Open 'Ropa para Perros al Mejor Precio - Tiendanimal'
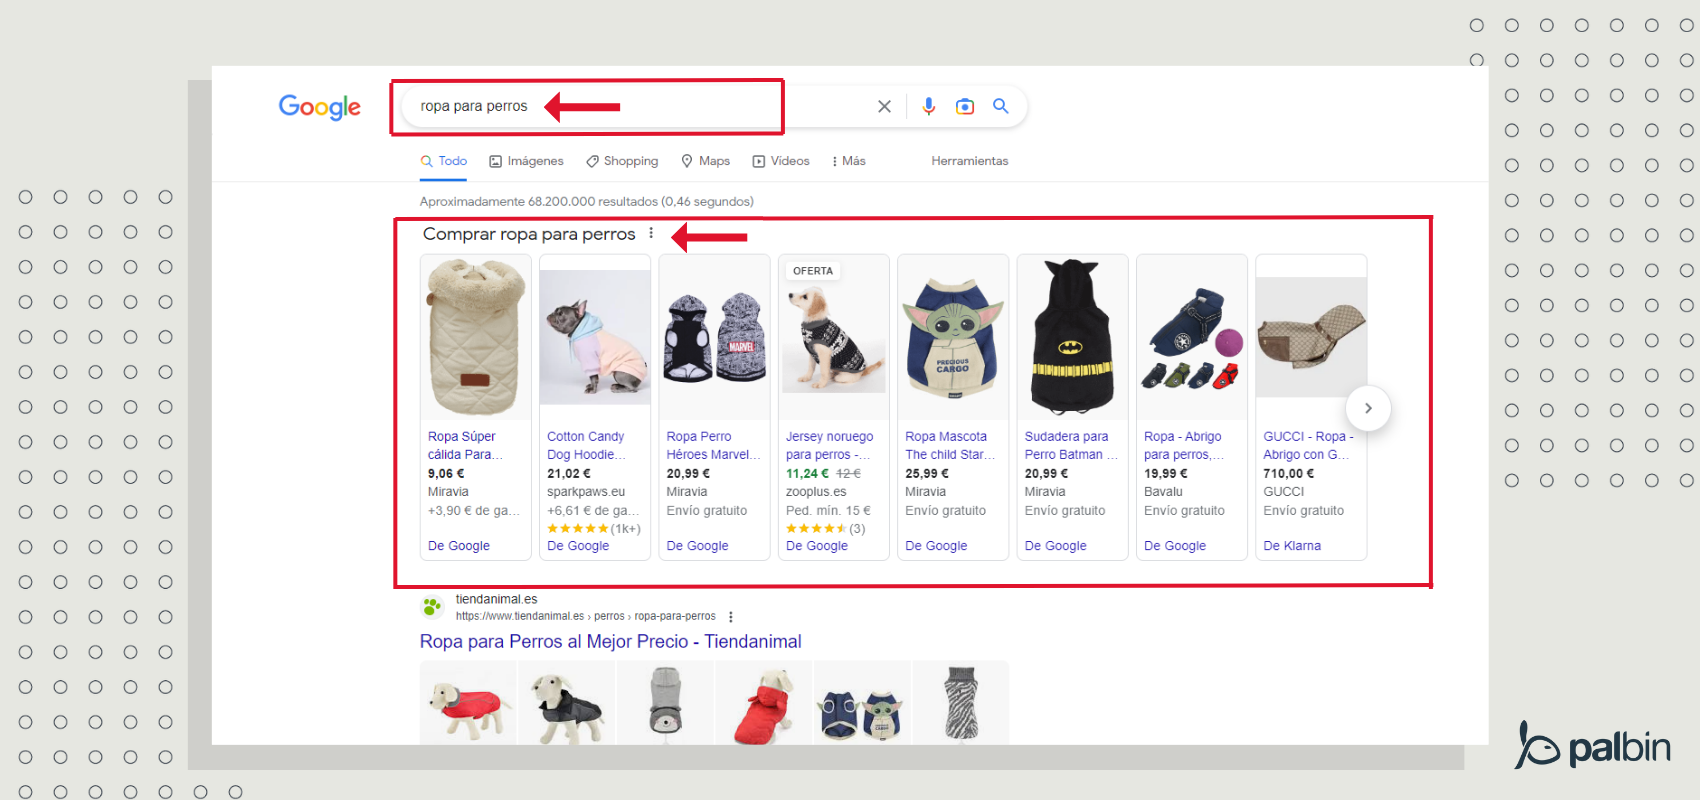 pos(610,642)
